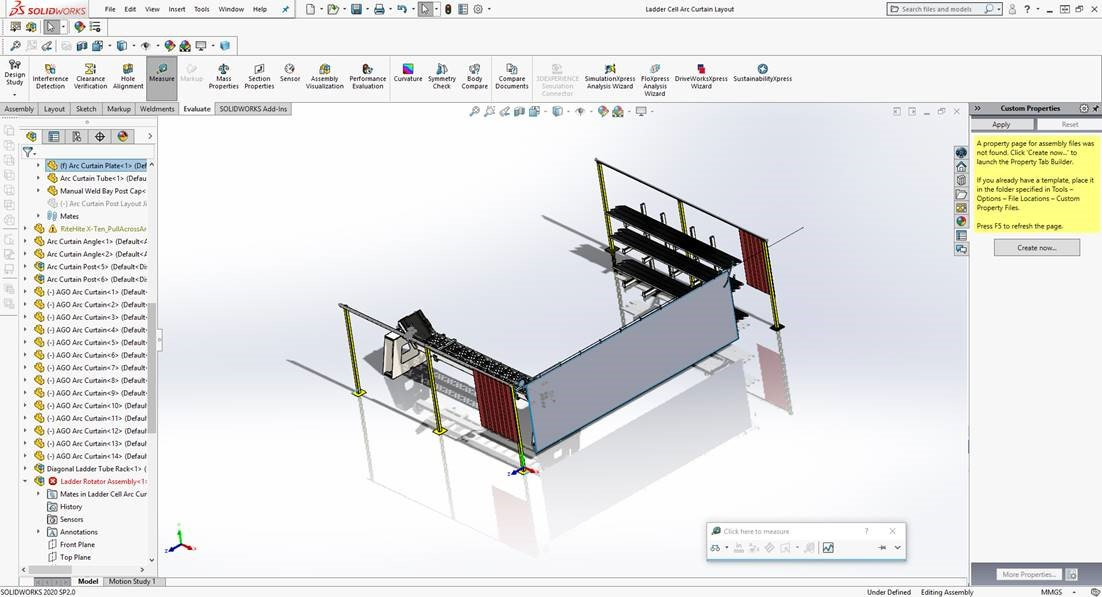The width and height of the screenshot is (1102, 597).
Task: Add a Sensor from Evaluate ribbon
Action: click(290, 73)
